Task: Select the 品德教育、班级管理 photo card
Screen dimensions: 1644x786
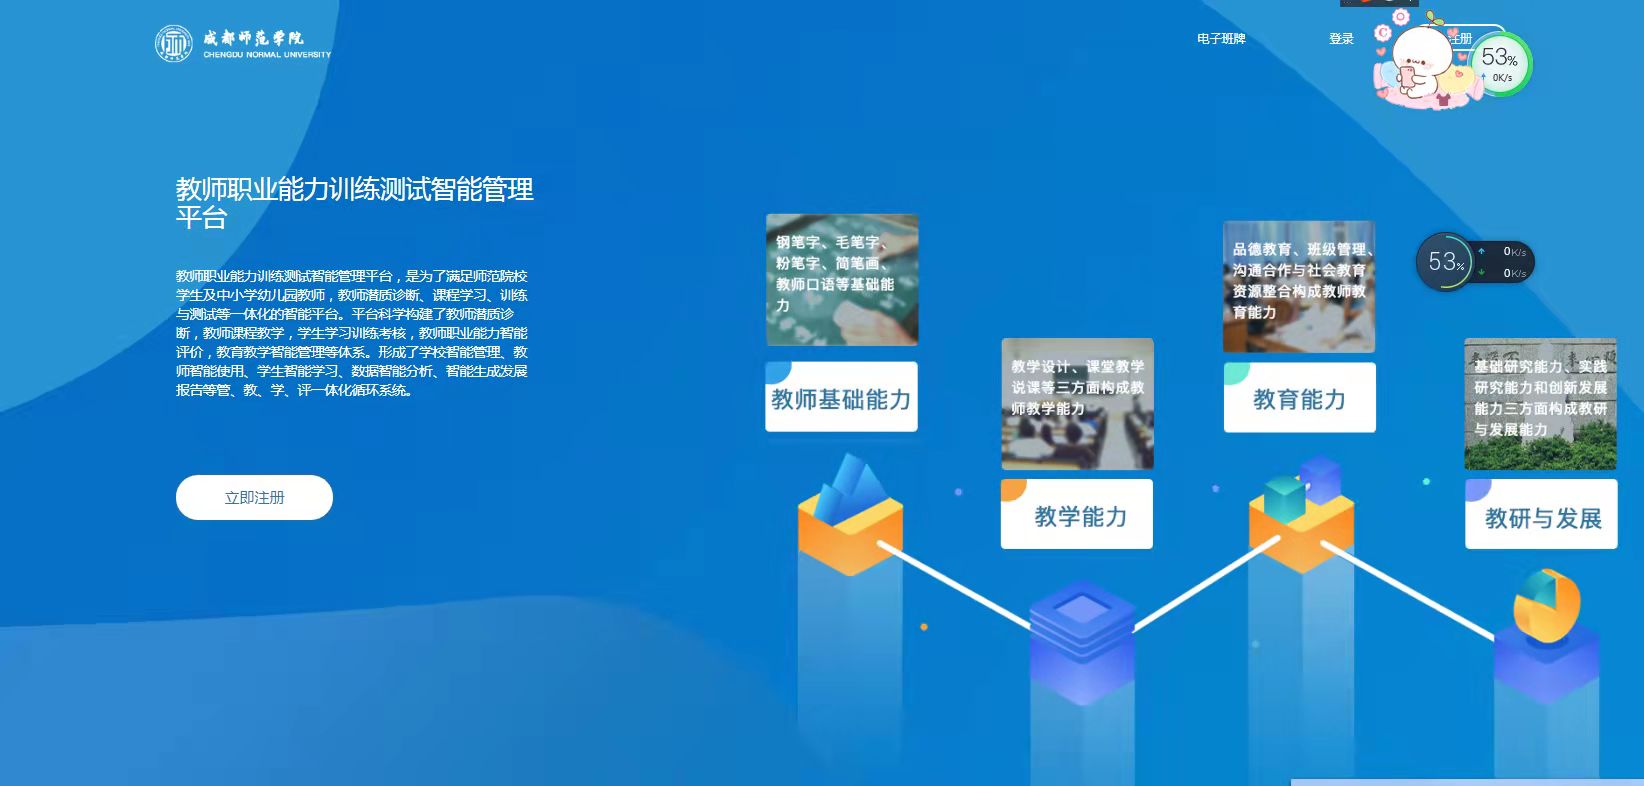Action: click(1299, 286)
